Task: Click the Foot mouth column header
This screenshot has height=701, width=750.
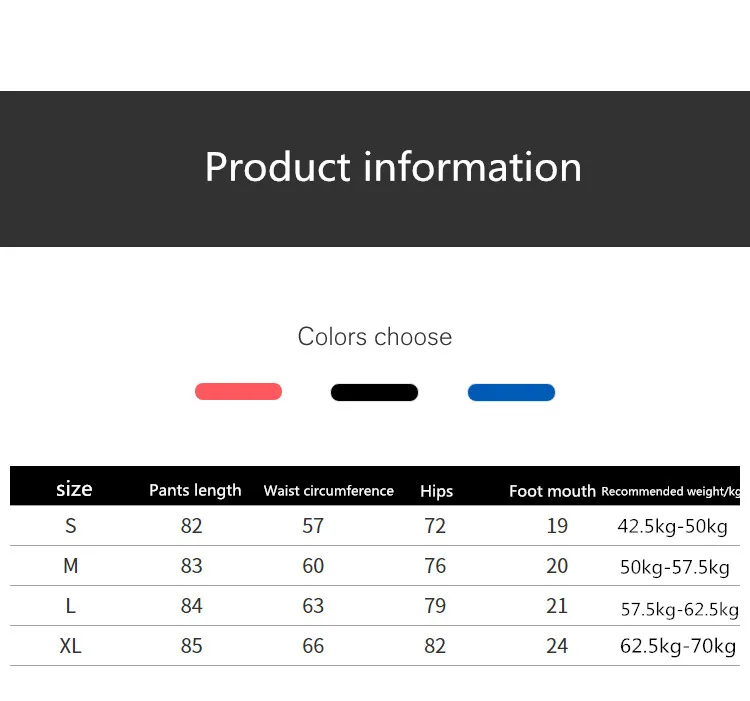Action: tap(552, 491)
